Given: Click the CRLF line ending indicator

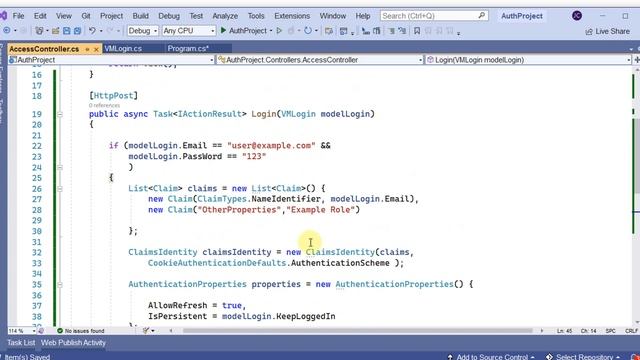Looking at the screenshot, I should [631, 331].
